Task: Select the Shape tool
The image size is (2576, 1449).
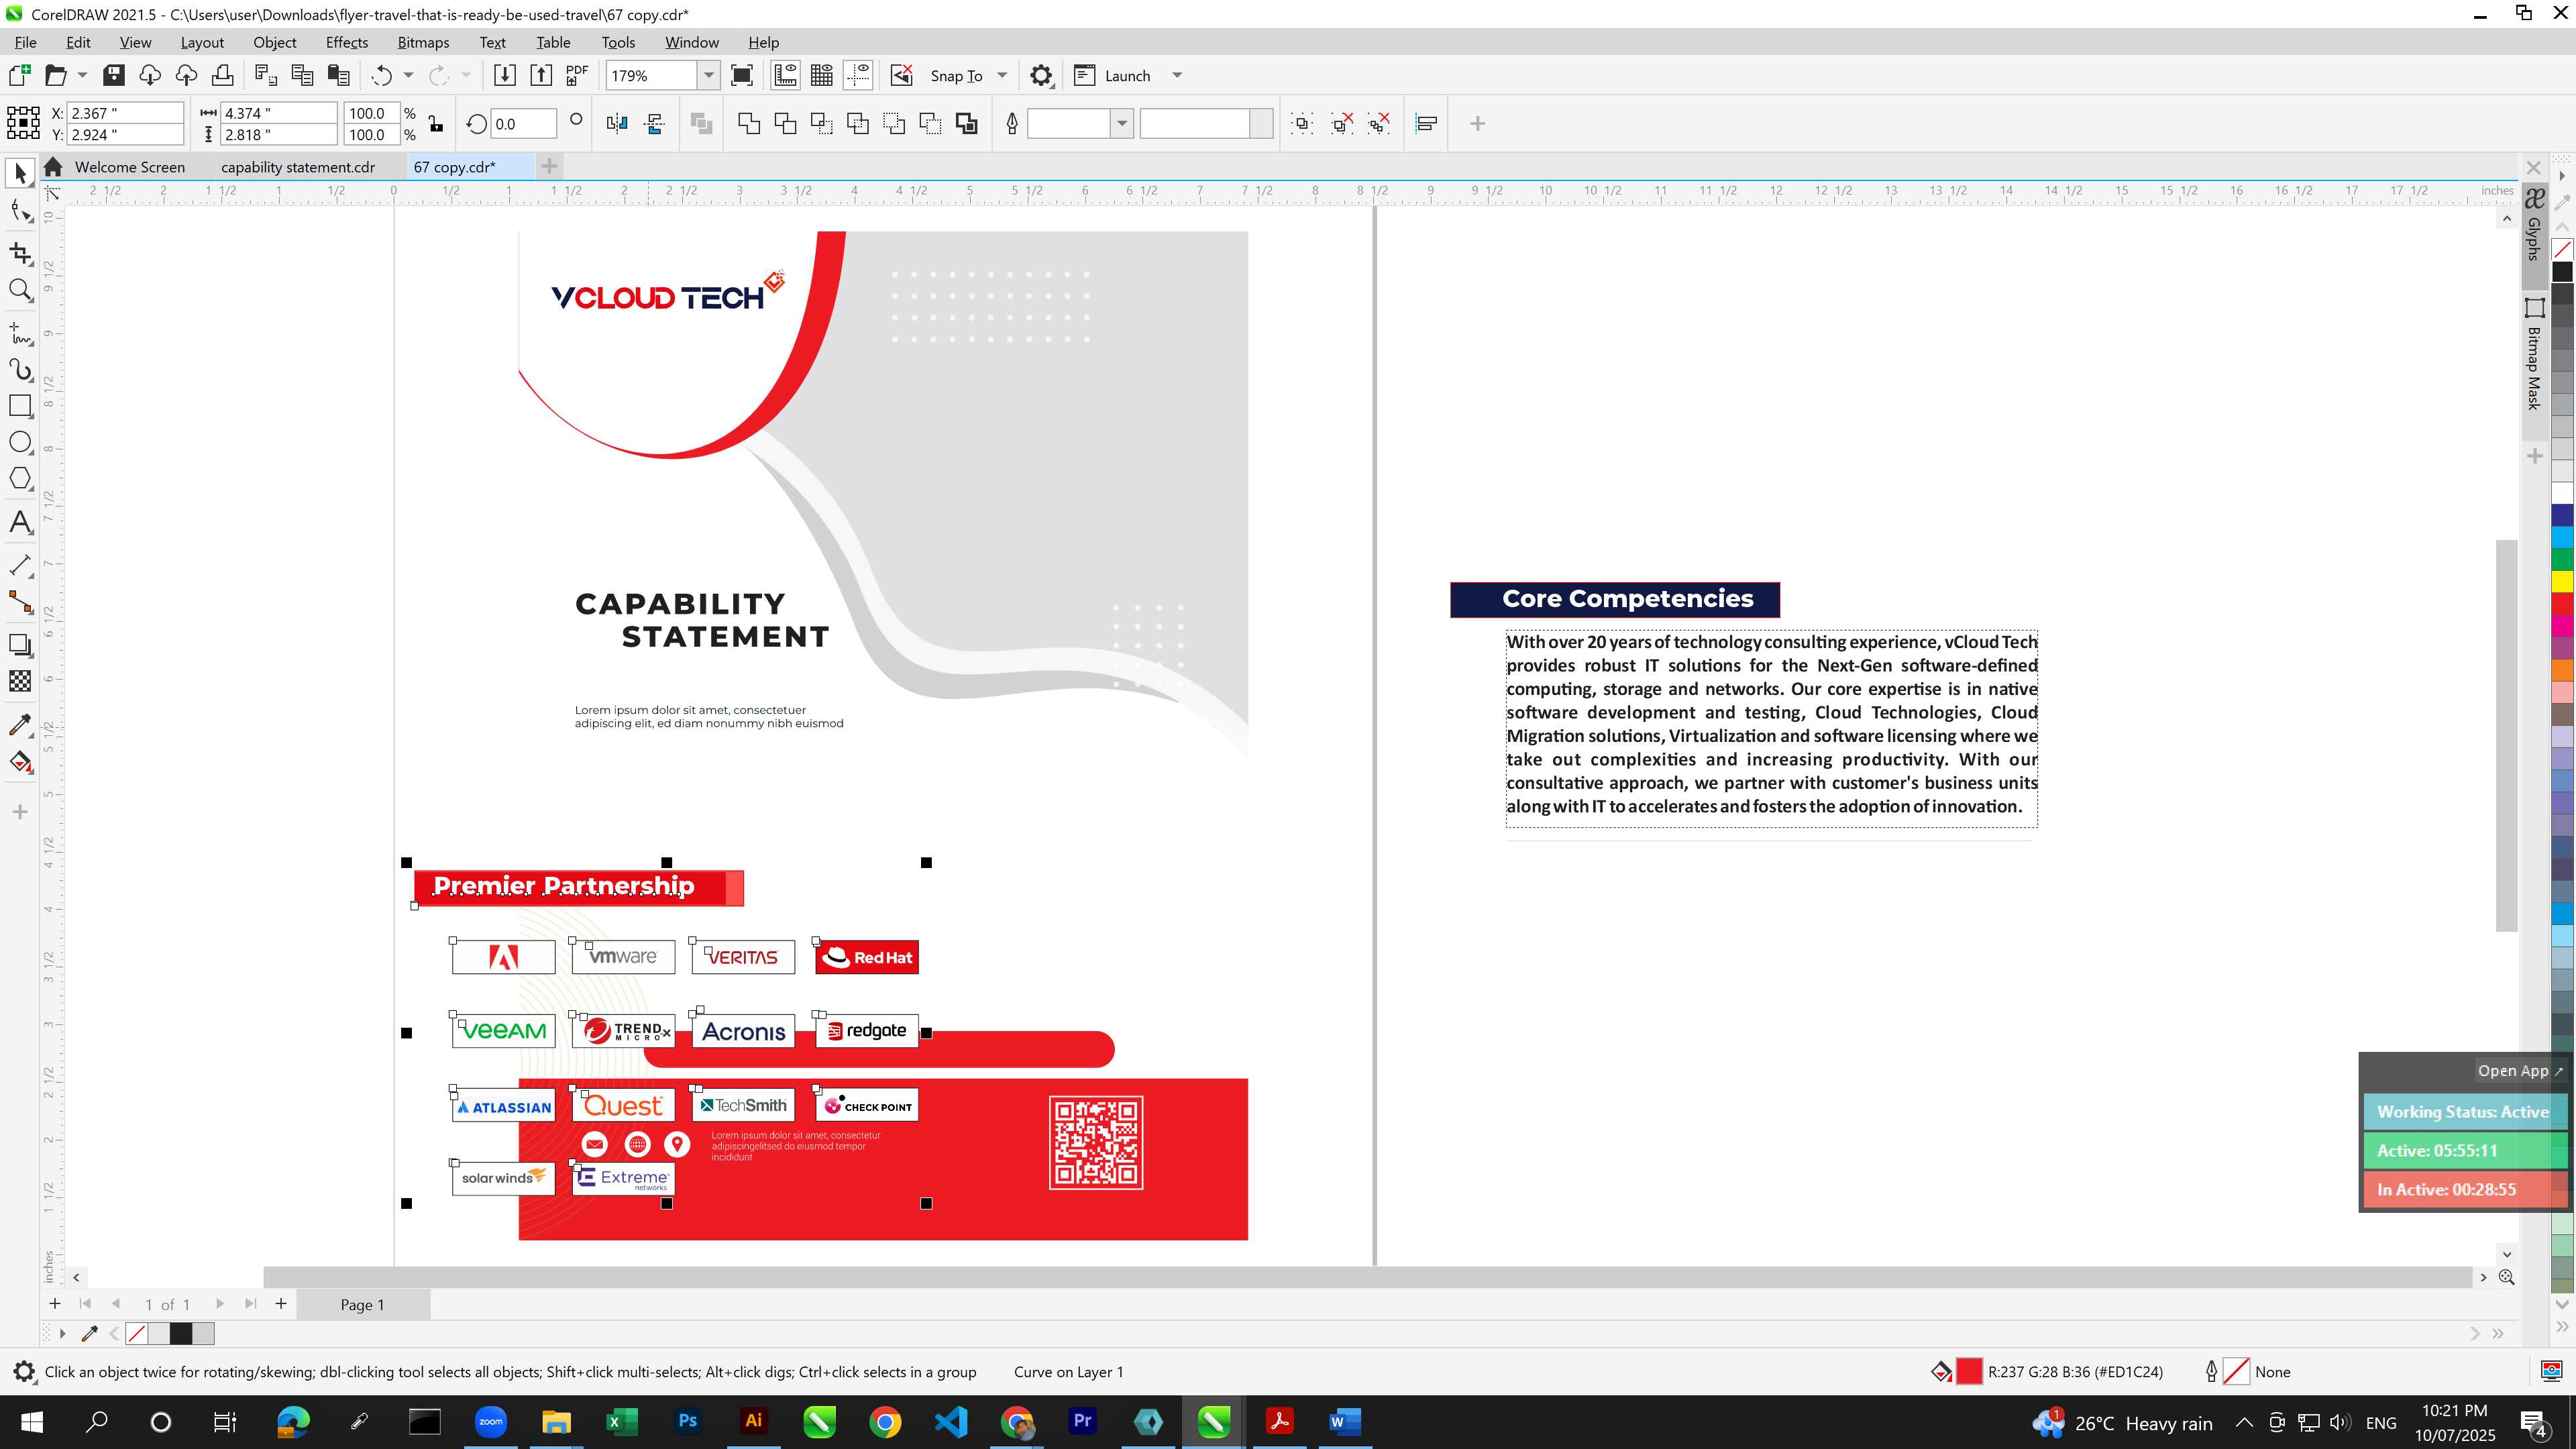Action: (20, 211)
